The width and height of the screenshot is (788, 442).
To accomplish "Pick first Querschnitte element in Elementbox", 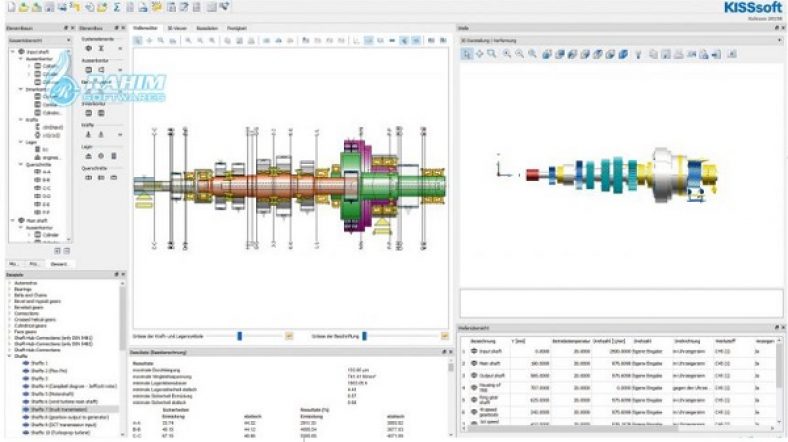I will click(x=88, y=178).
